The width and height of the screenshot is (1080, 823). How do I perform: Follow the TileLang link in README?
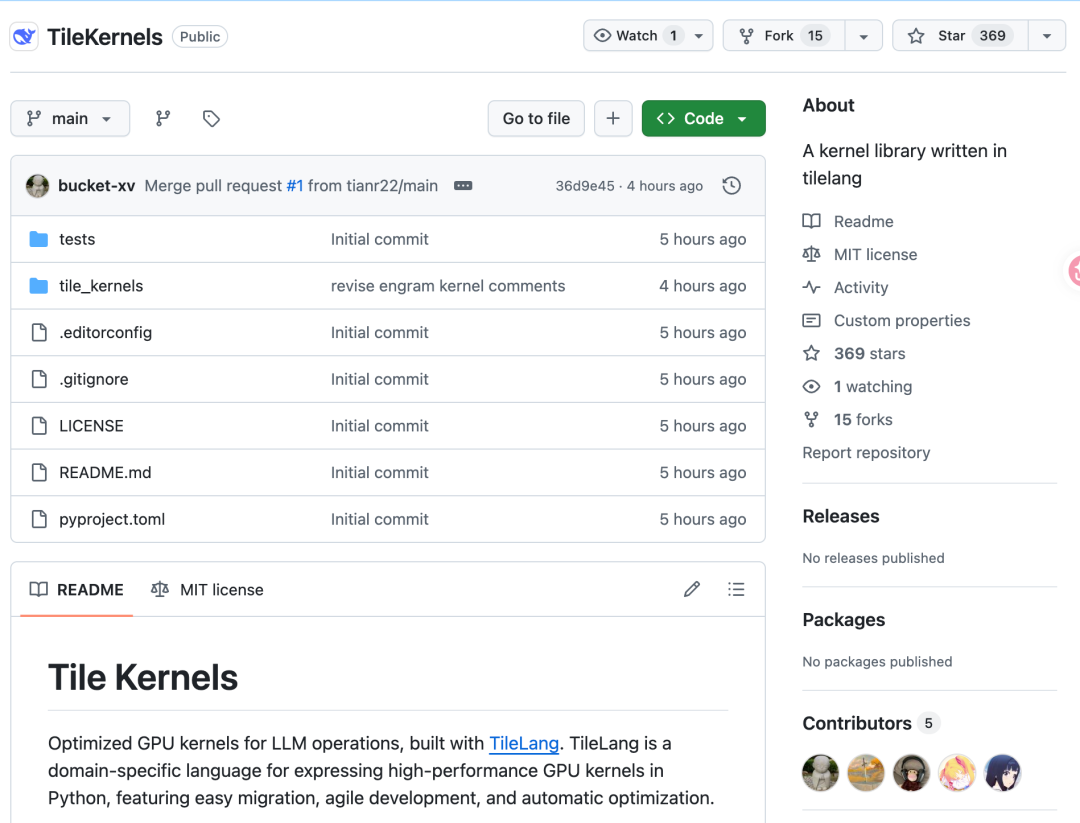523,744
